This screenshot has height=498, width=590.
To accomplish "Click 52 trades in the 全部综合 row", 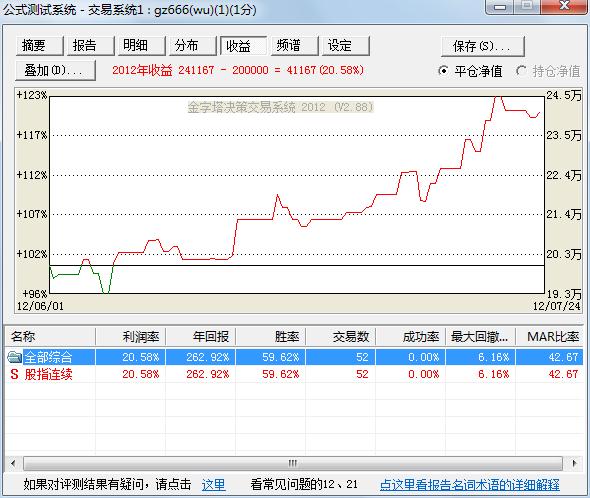I will coord(362,357).
